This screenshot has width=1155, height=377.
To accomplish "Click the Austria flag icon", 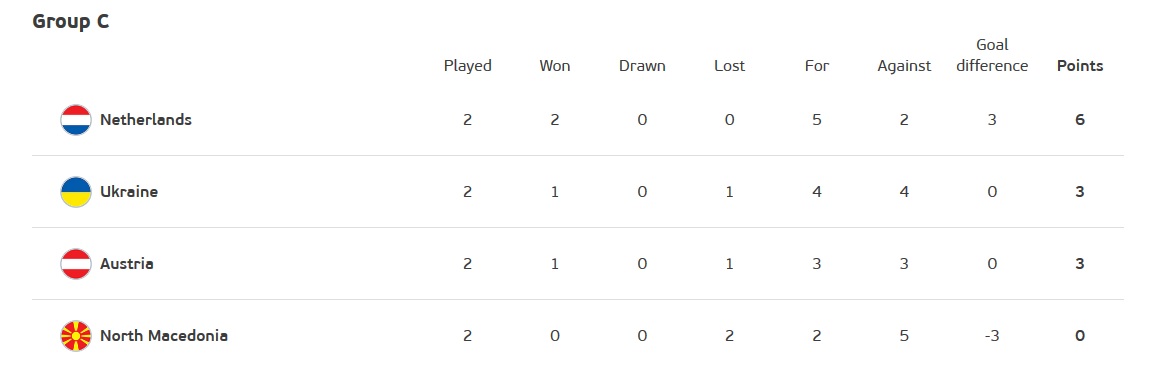I will 76,264.
